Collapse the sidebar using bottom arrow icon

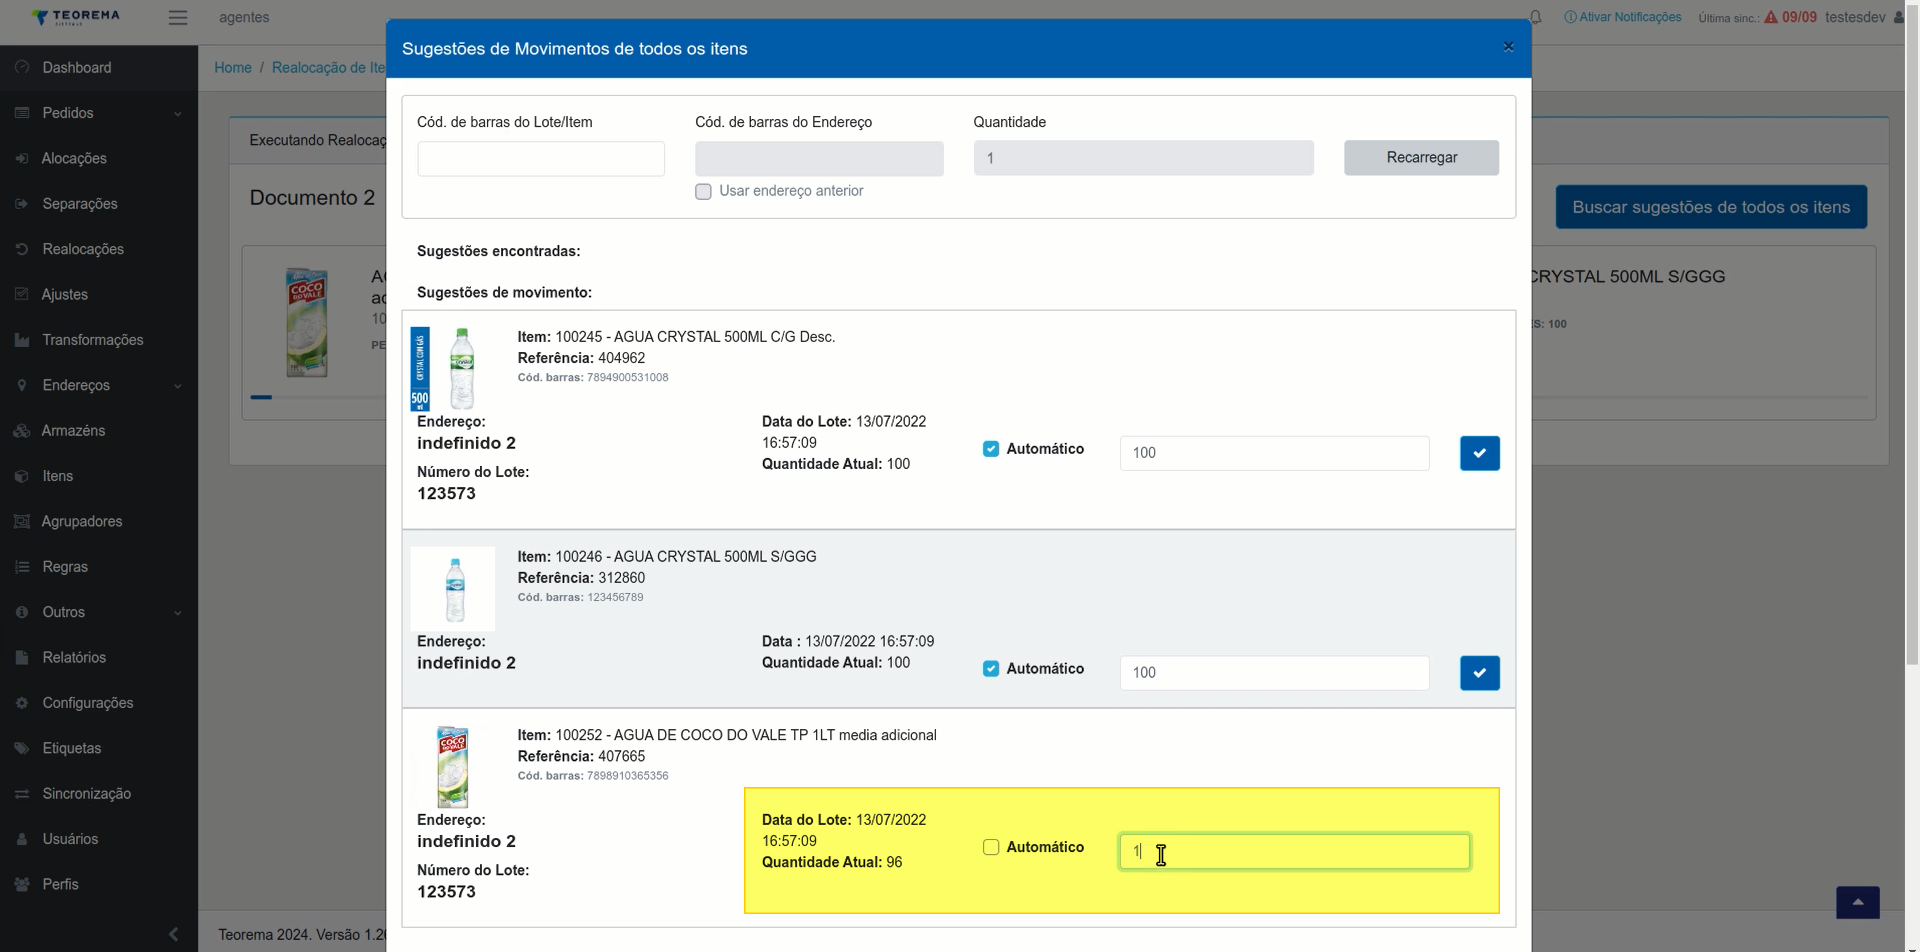pyautogui.click(x=173, y=934)
